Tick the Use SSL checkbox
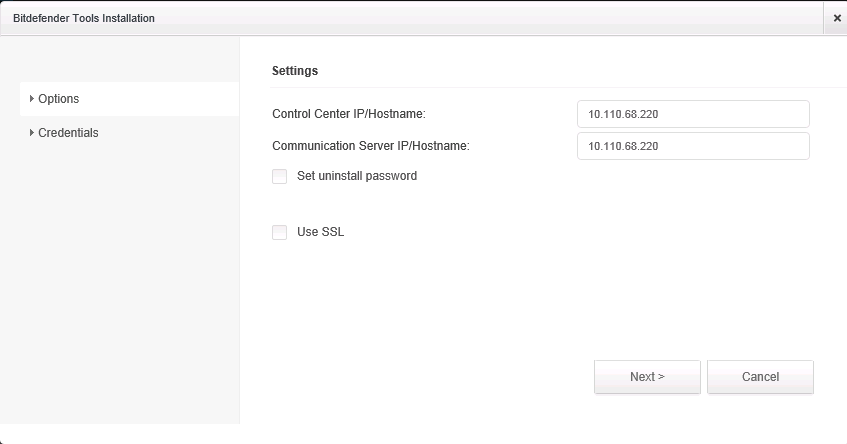This screenshot has height=444, width=847. click(279, 232)
